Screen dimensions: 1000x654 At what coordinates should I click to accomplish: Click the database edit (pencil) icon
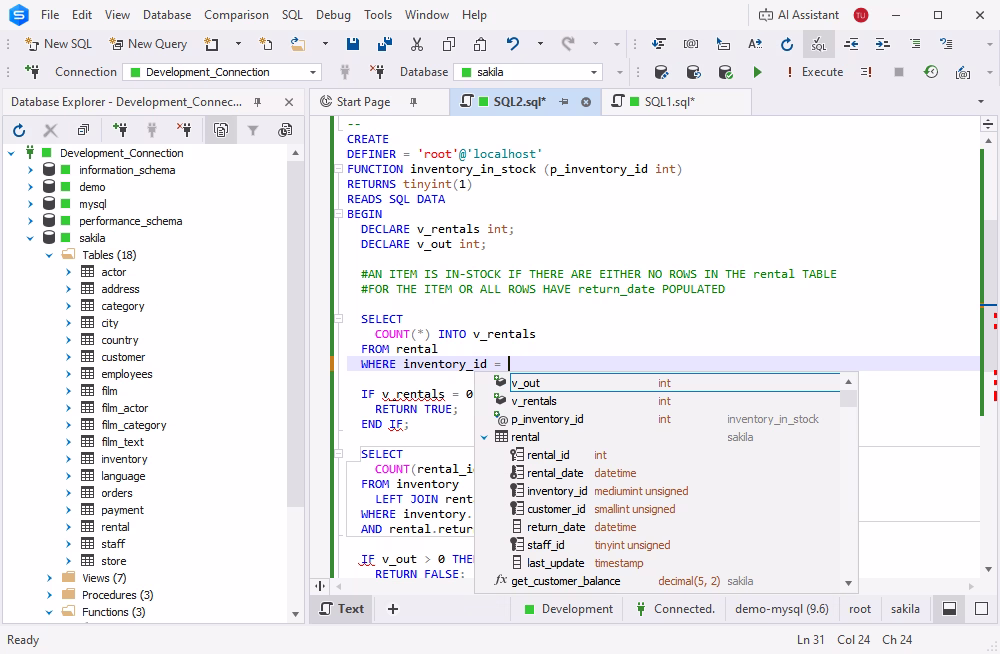pyautogui.click(x=661, y=72)
